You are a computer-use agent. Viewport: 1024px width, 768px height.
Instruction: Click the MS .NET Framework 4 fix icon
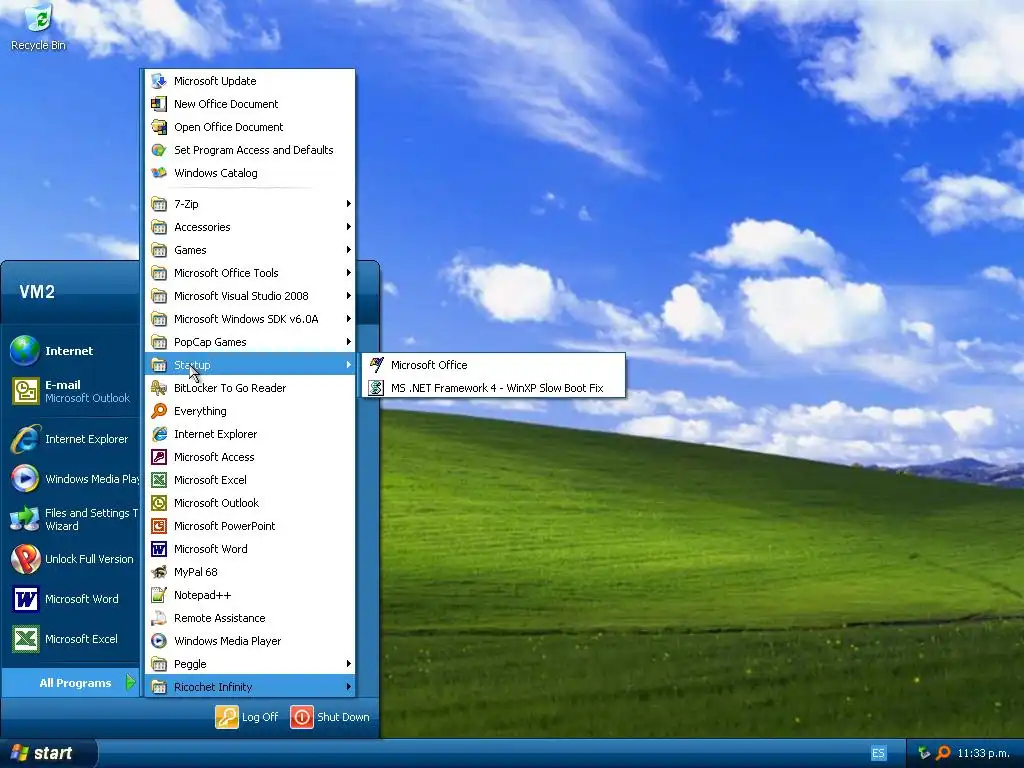376,388
